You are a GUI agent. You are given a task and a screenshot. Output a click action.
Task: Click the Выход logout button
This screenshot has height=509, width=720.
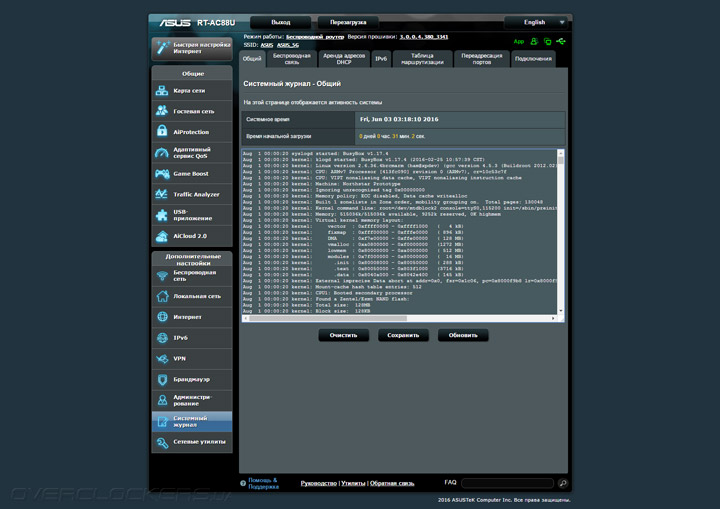pyautogui.click(x=281, y=22)
